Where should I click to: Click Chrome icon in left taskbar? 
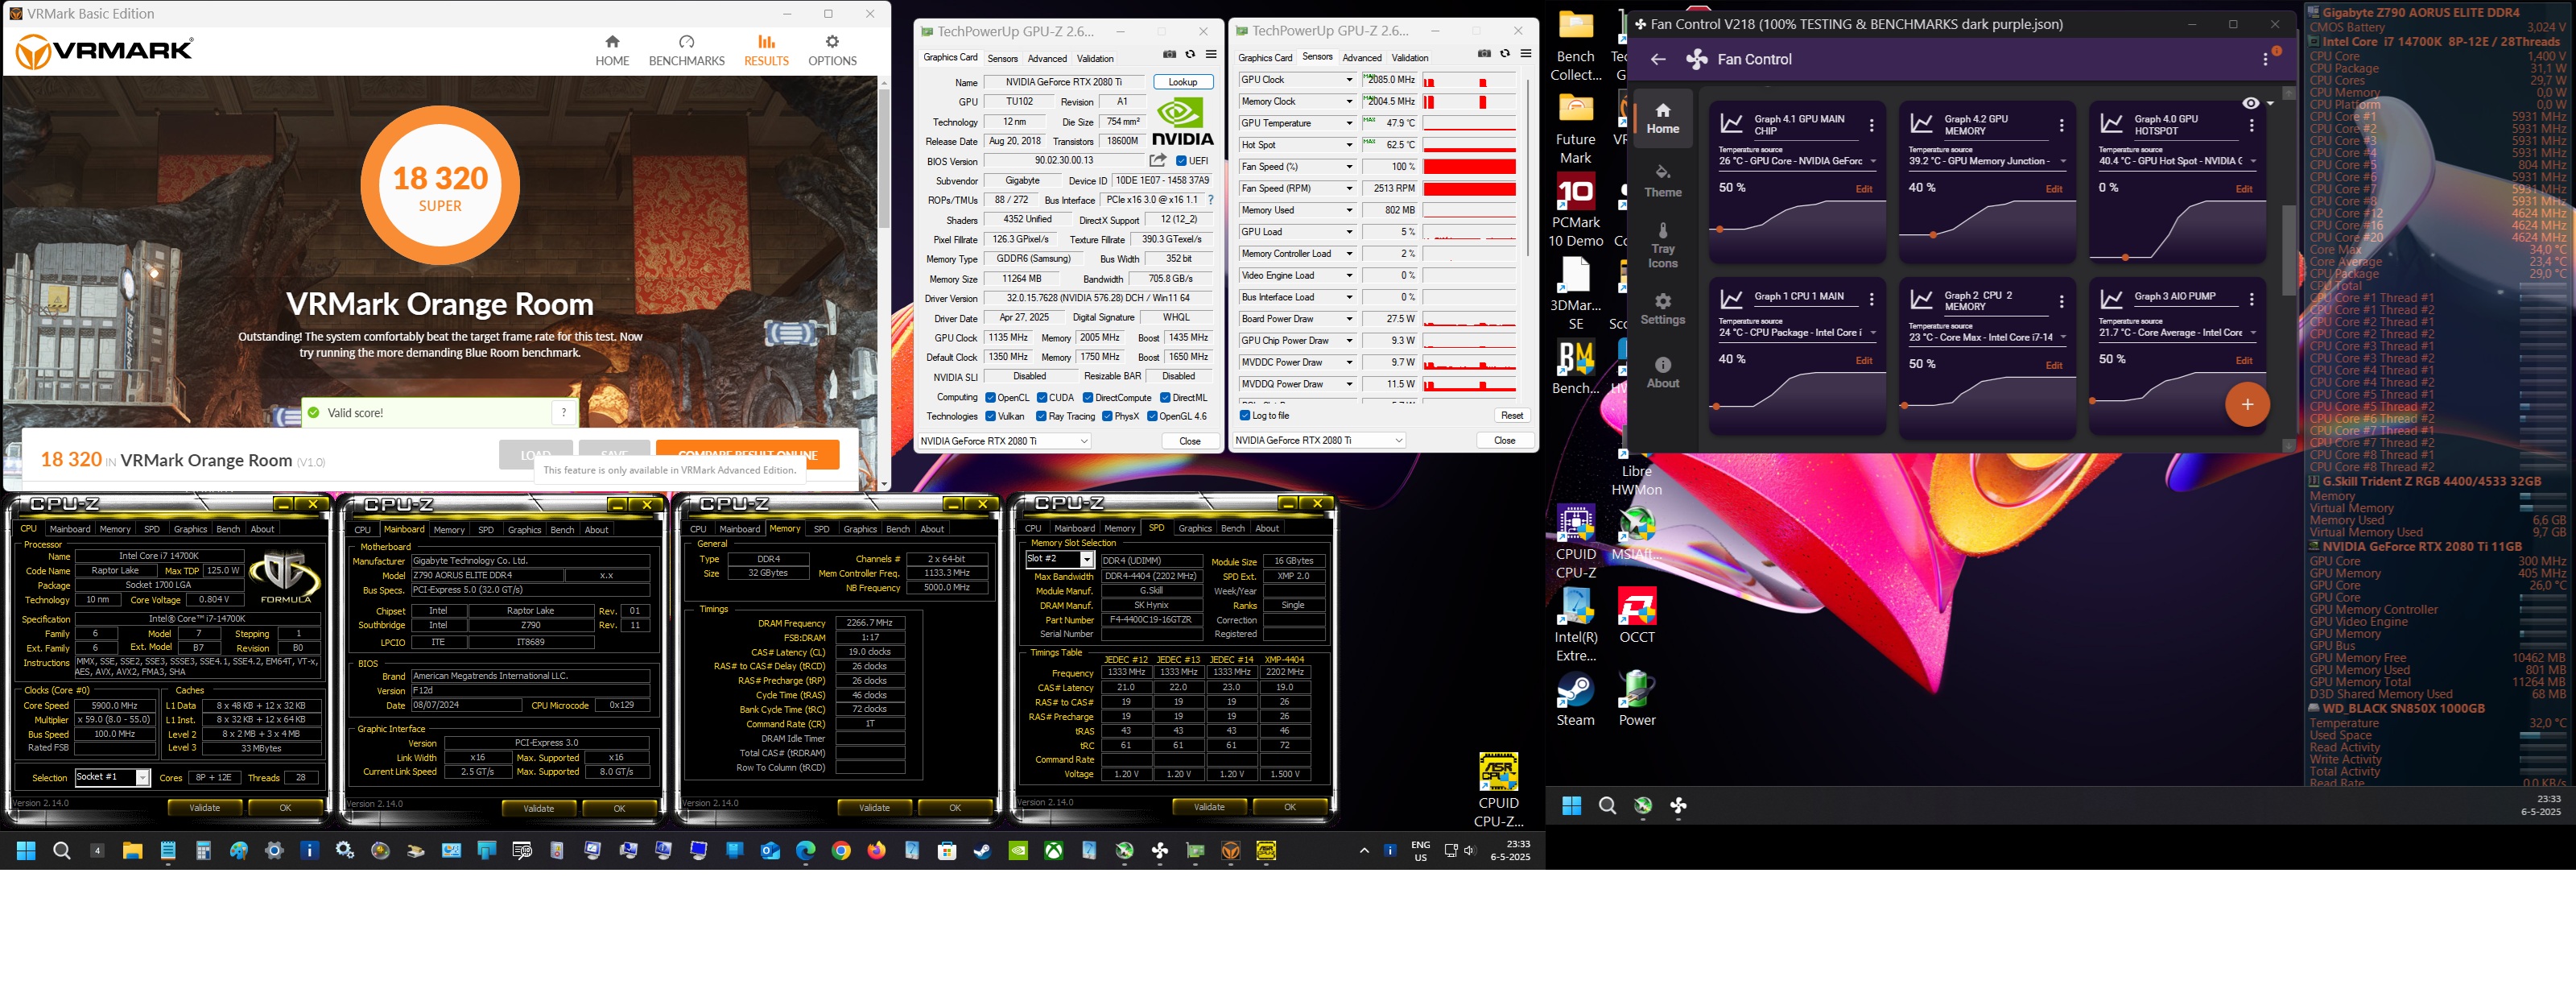(841, 851)
